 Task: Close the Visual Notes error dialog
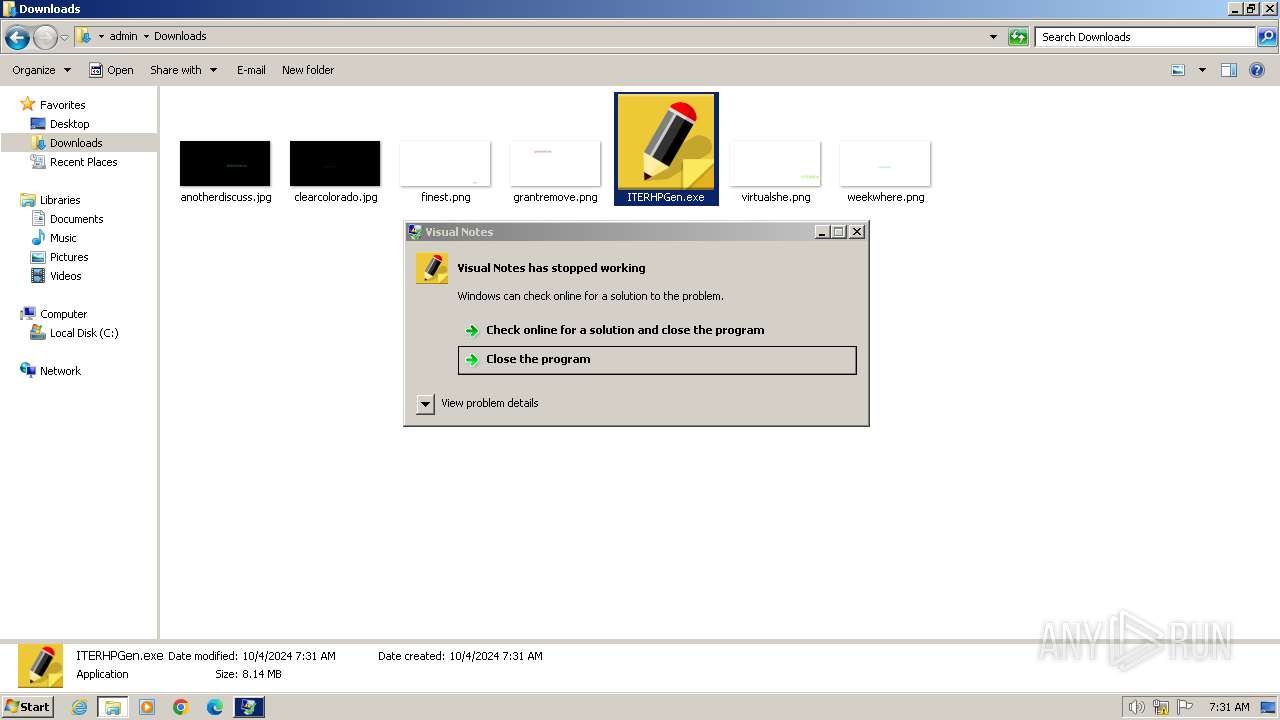click(x=857, y=232)
